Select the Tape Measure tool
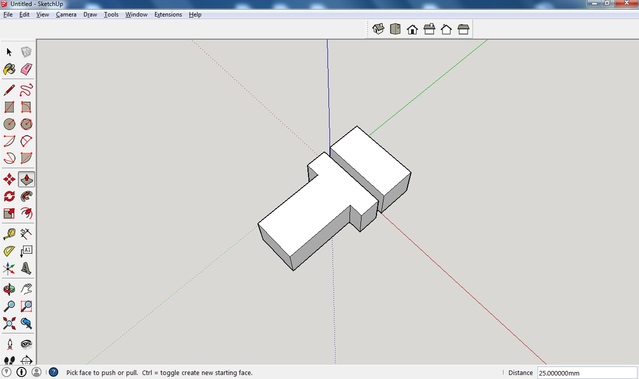The image size is (639, 379). (9, 234)
